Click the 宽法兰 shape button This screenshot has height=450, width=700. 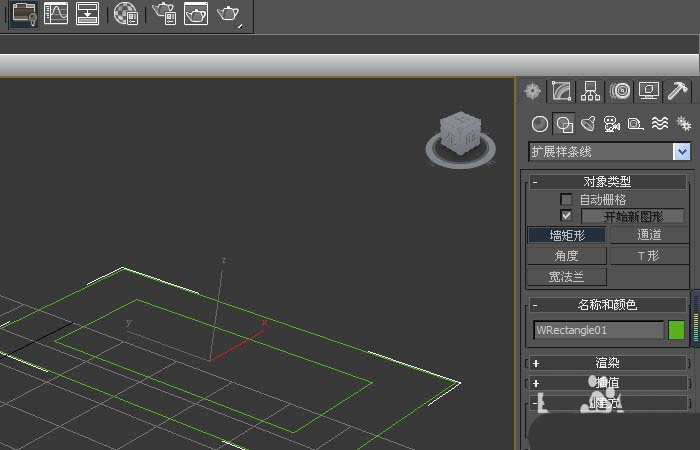[567, 277]
